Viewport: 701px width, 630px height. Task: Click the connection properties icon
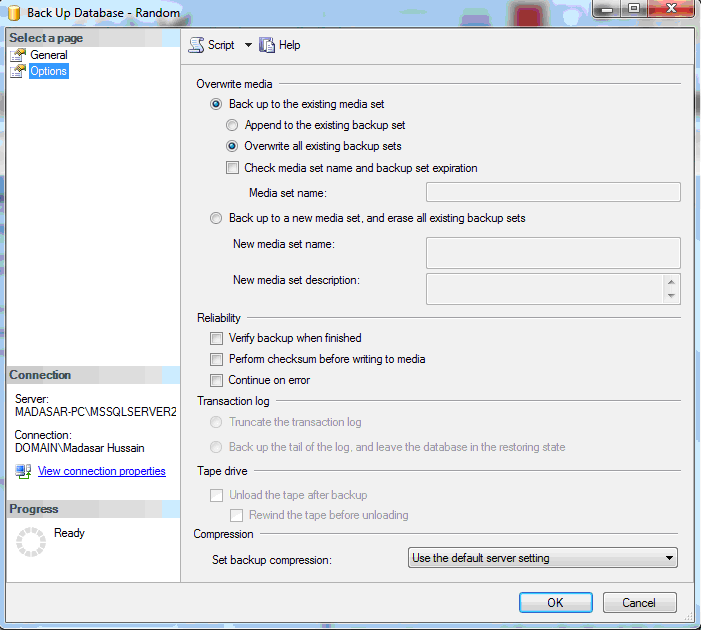(x=23, y=471)
